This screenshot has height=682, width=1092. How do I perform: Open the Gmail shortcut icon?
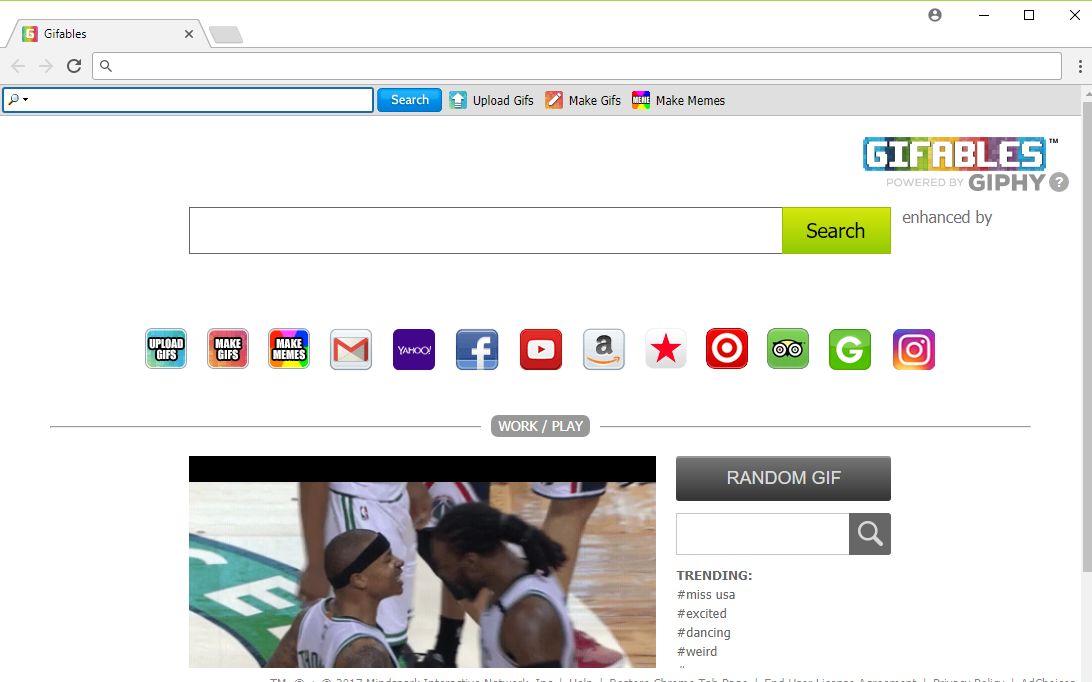[x=351, y=349]
